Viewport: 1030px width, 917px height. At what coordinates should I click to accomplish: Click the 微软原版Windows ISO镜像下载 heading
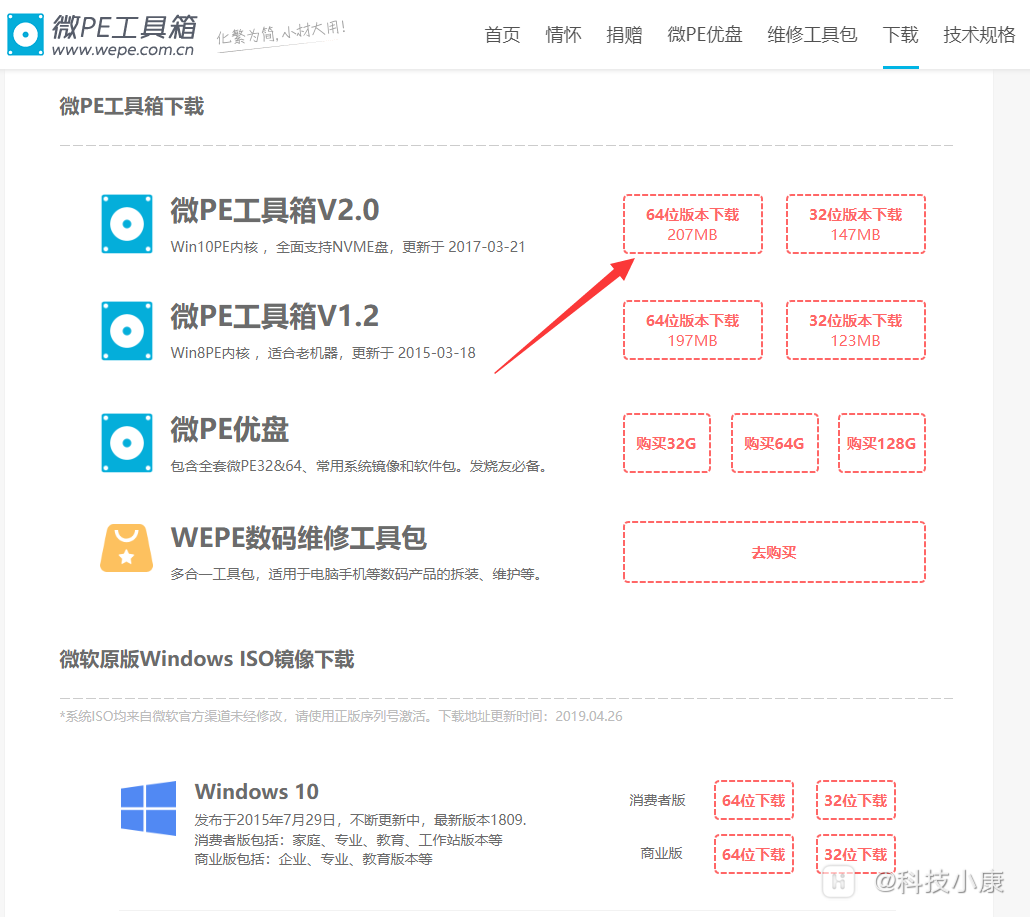207,659
